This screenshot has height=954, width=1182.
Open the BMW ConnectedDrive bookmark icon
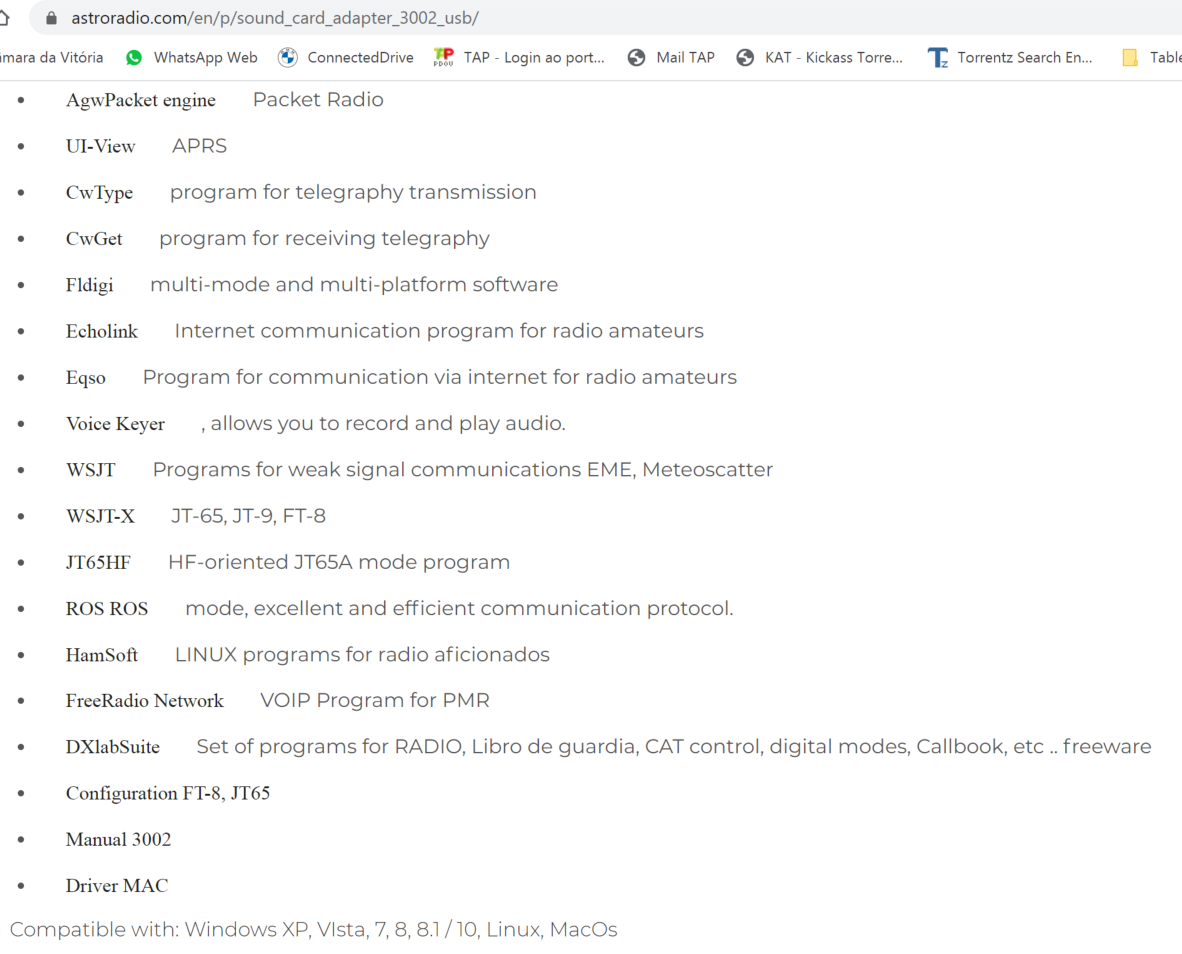point(287,58)
